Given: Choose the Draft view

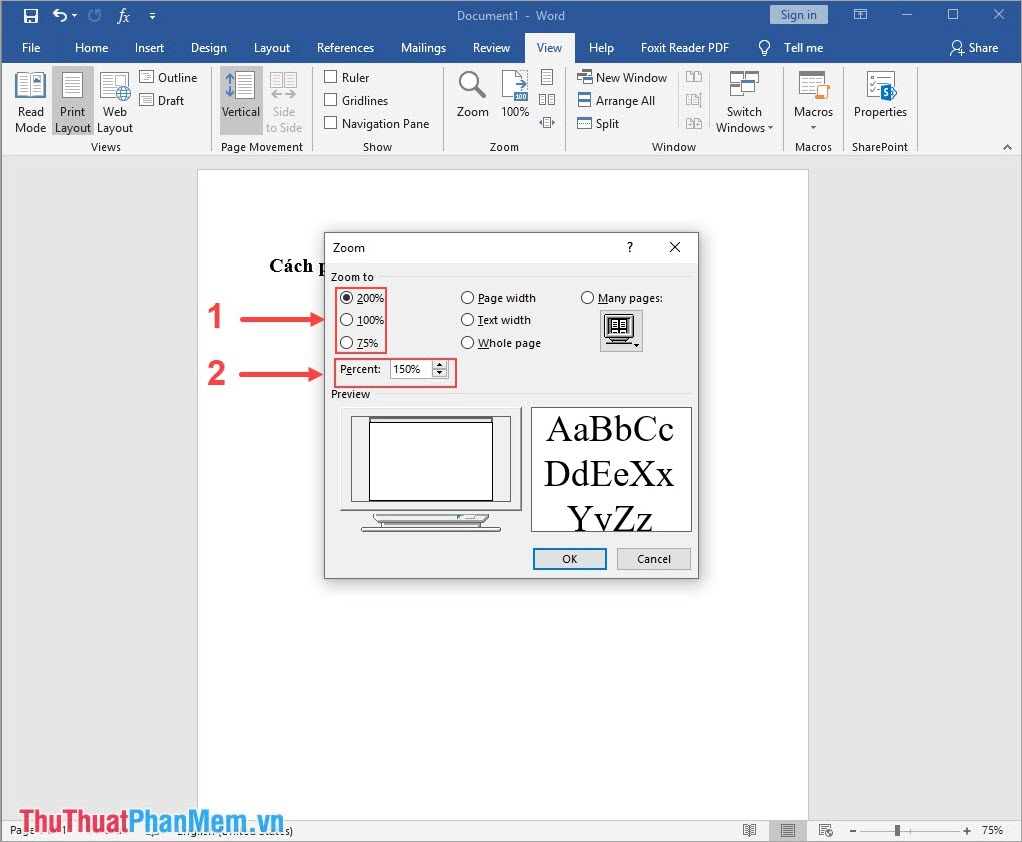Looking at the screenshot, I should tap(162, 100).
